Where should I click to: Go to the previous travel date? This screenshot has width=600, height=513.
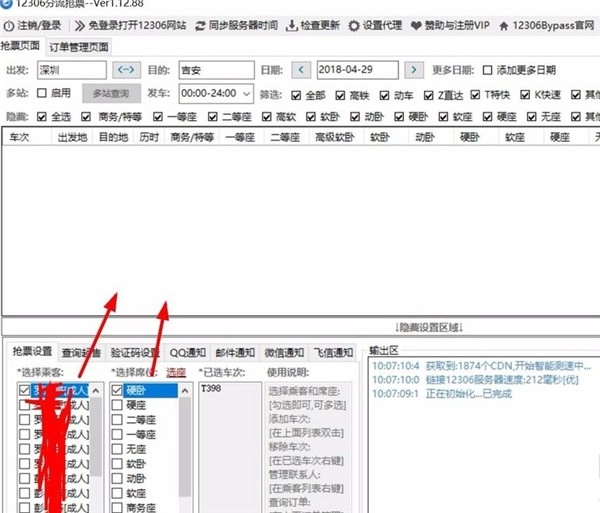coord(300,70)
